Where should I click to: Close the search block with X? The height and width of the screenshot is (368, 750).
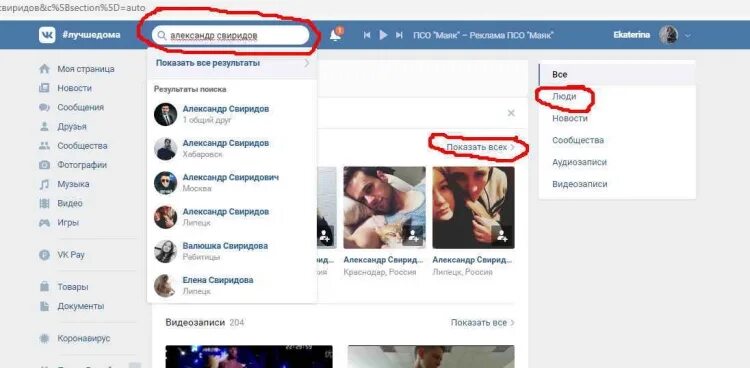tap(511, 113)
